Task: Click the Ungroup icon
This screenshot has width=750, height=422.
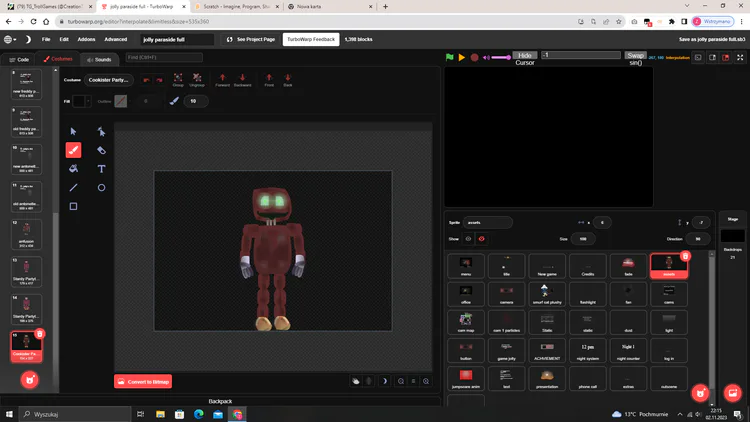Action: tap(197, 79)
